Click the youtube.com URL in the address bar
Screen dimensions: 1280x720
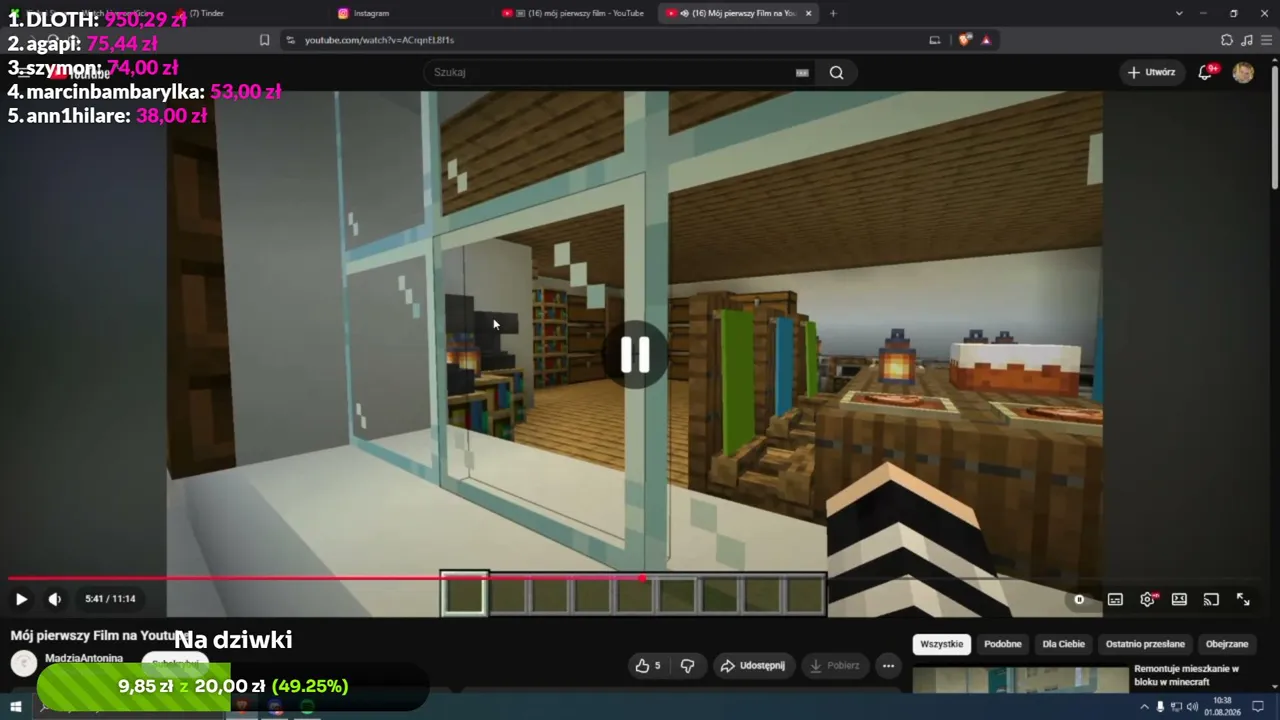[x=379, y=40]
